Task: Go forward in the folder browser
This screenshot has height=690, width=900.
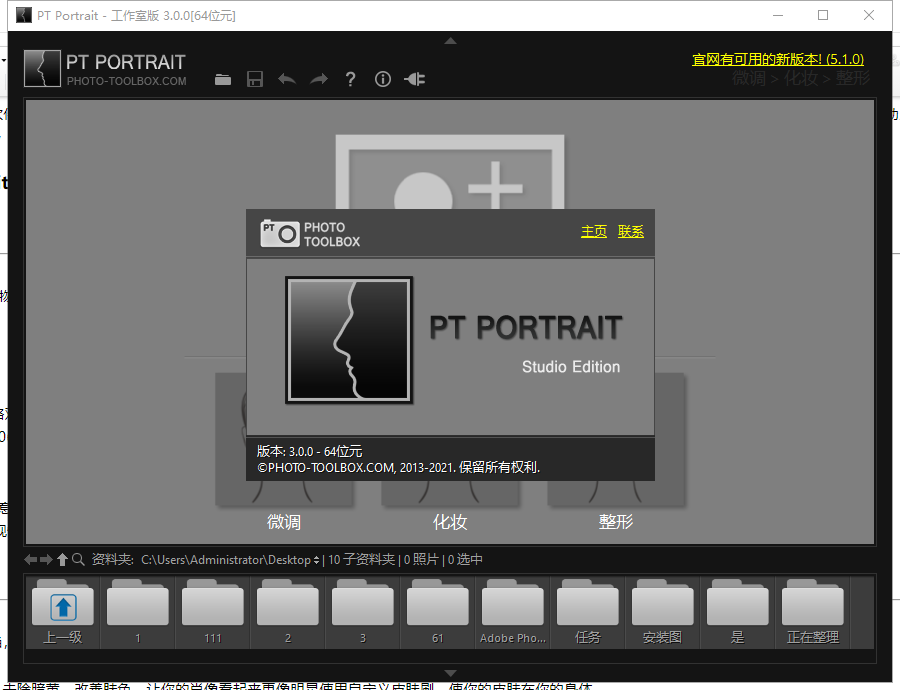Action: pos(46,559)
